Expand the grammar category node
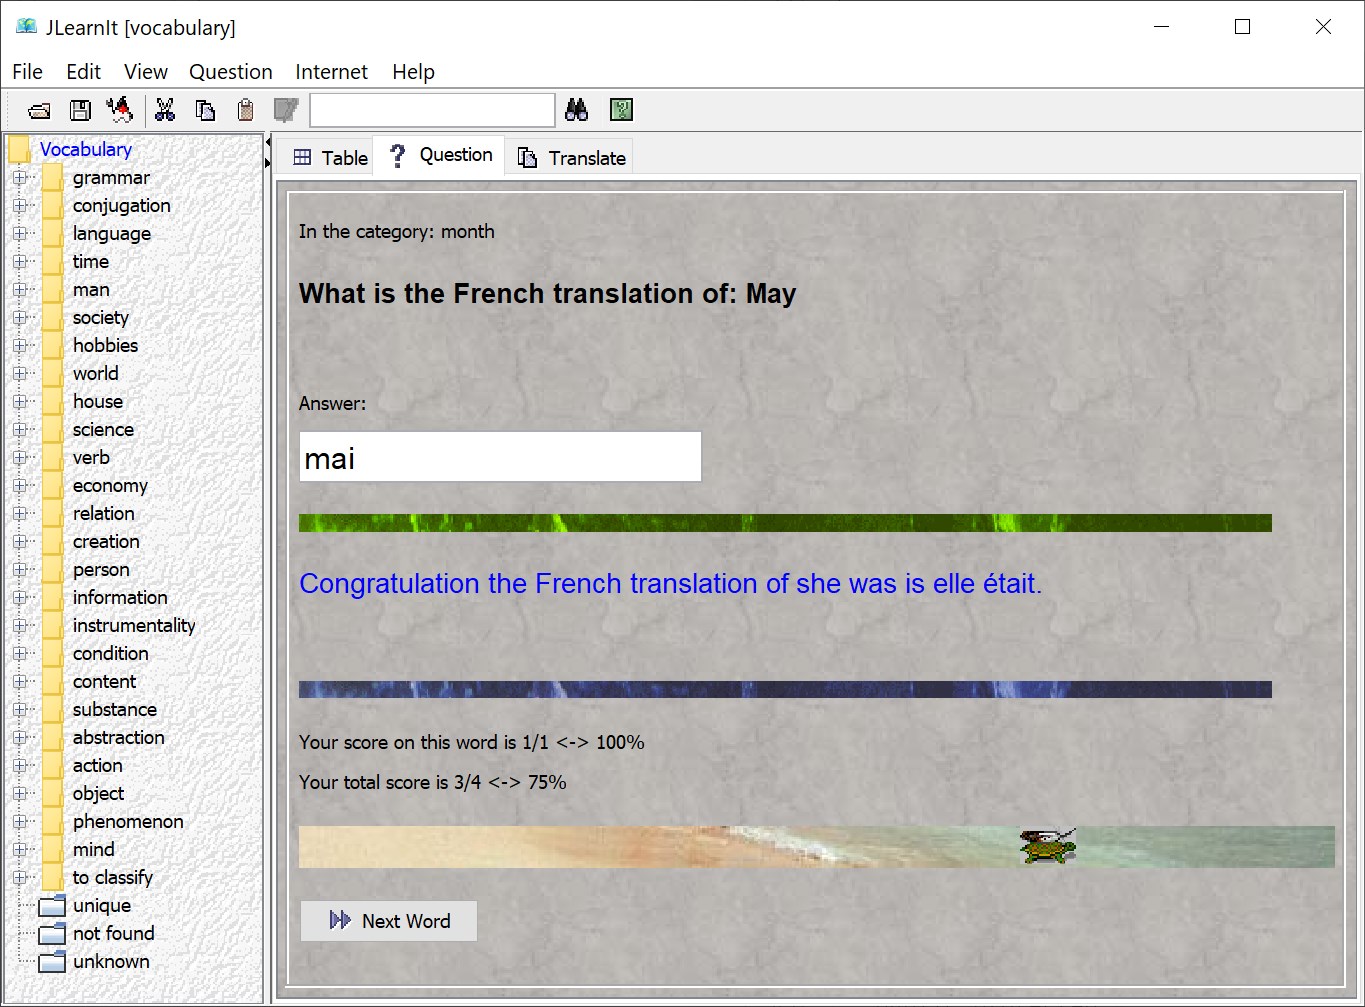1365x1007 pixels. [x=19, y=178]
